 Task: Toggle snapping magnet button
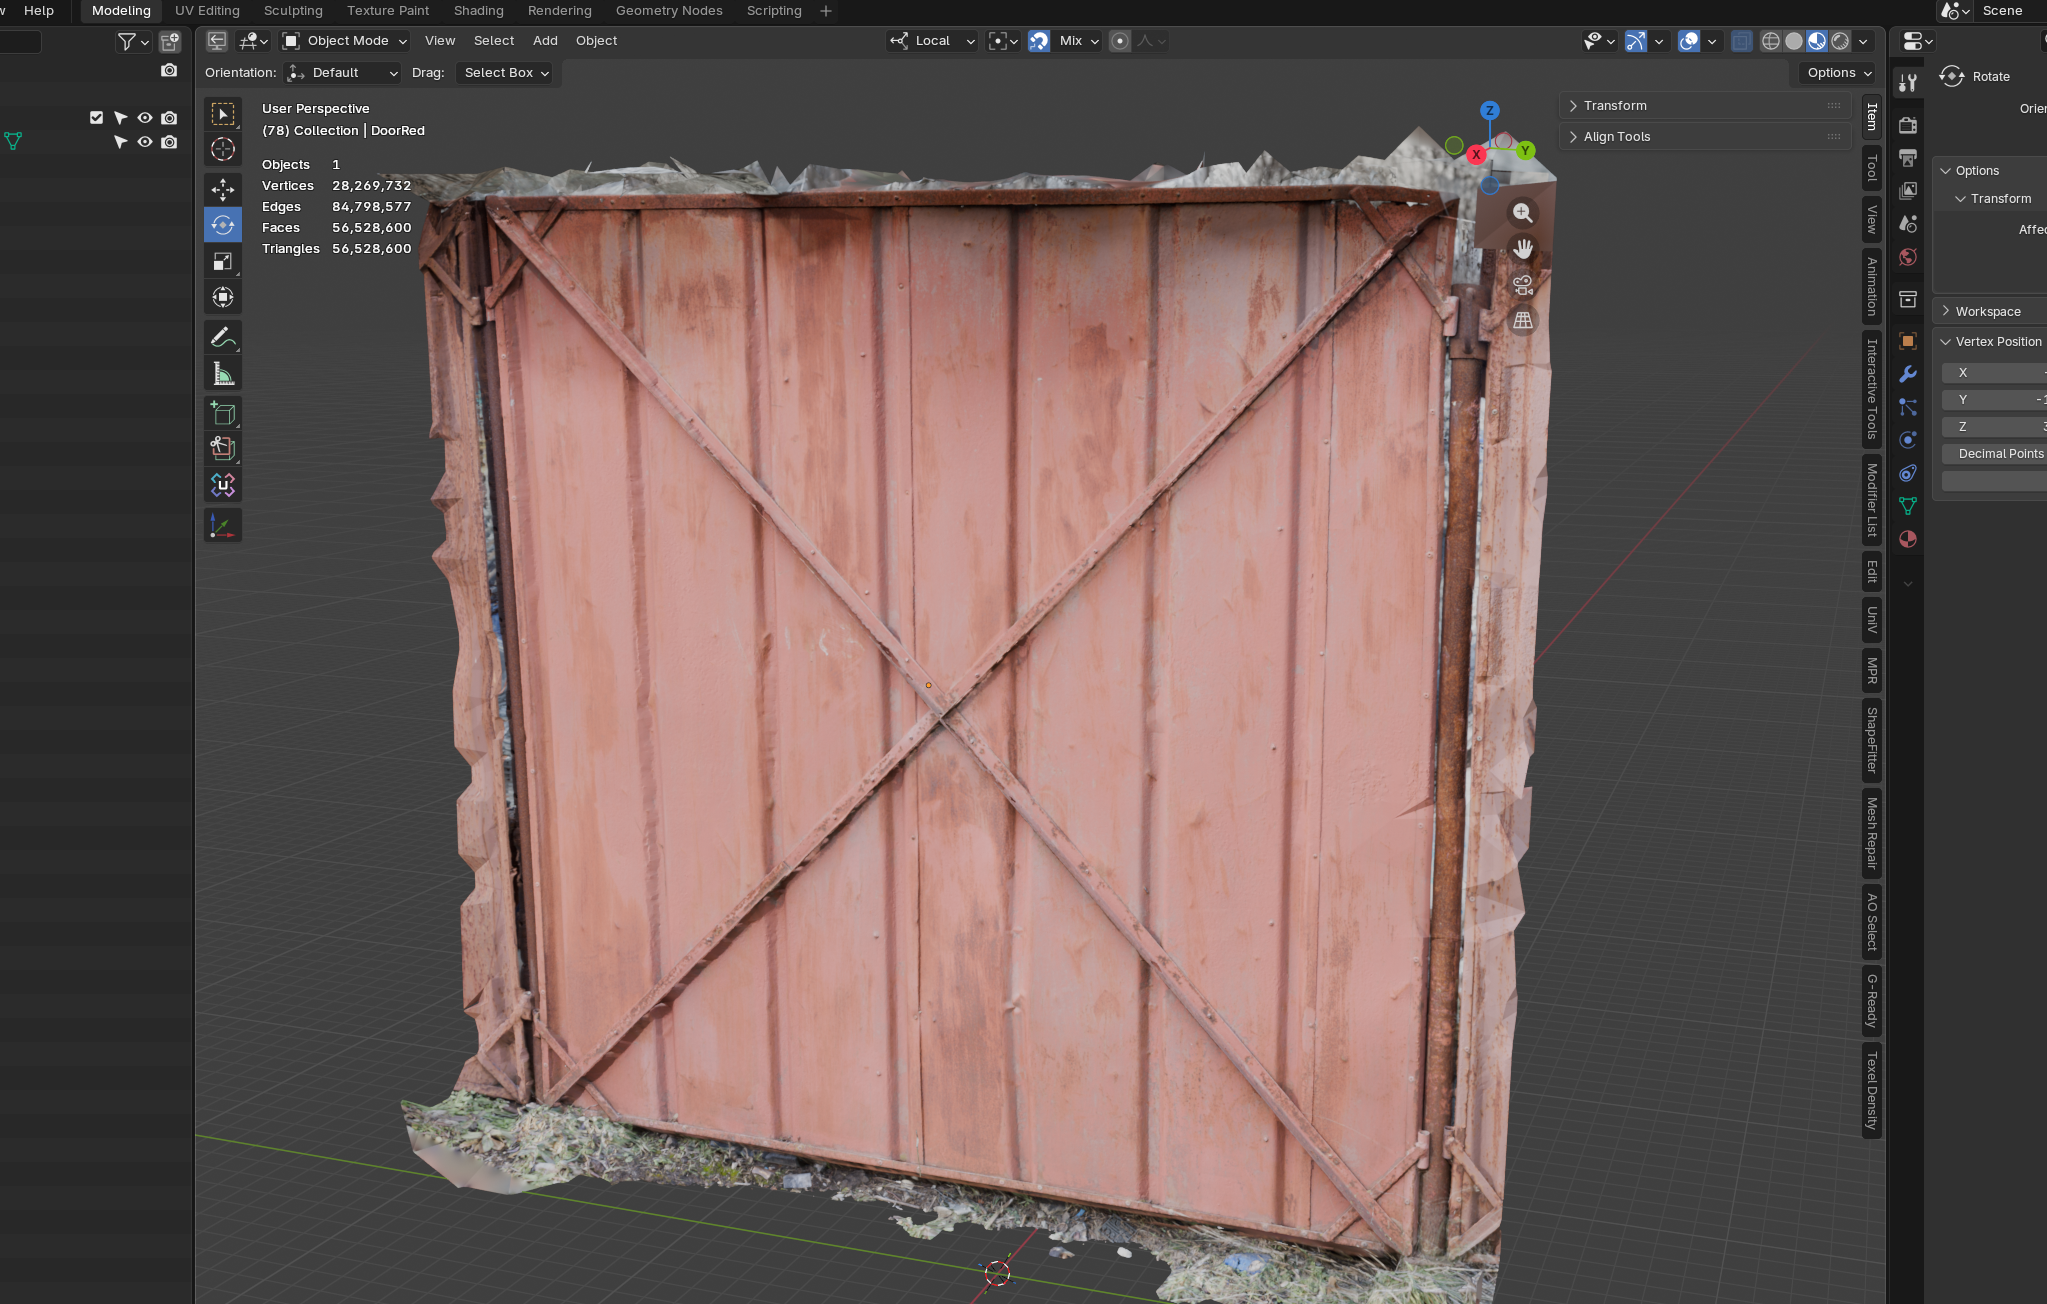click(x=1039, y=41)
